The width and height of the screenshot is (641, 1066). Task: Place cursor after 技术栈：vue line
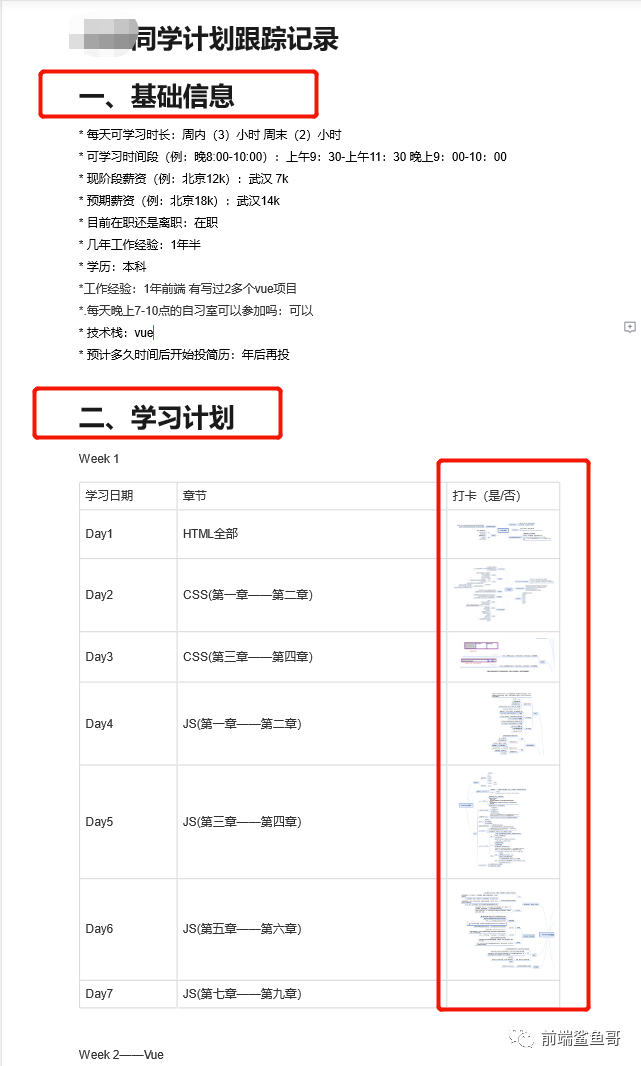tap(154, 332)
